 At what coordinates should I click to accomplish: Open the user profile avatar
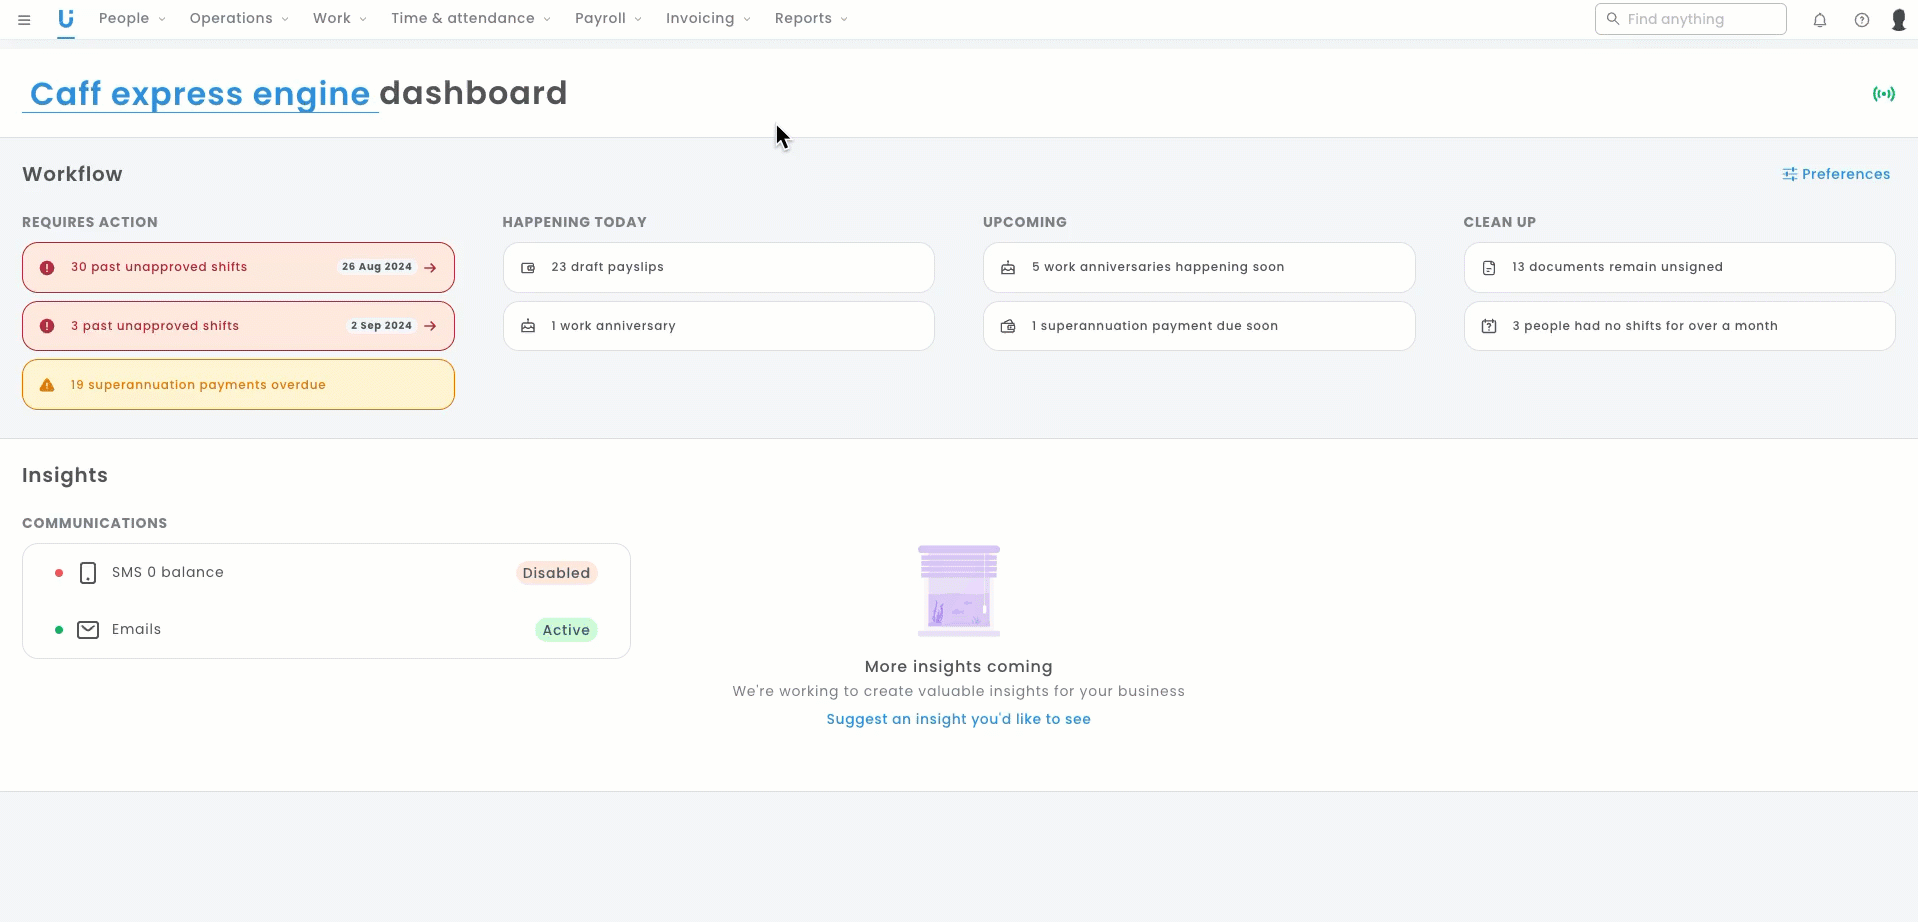pyautogui.click(x=1898, y=20)
